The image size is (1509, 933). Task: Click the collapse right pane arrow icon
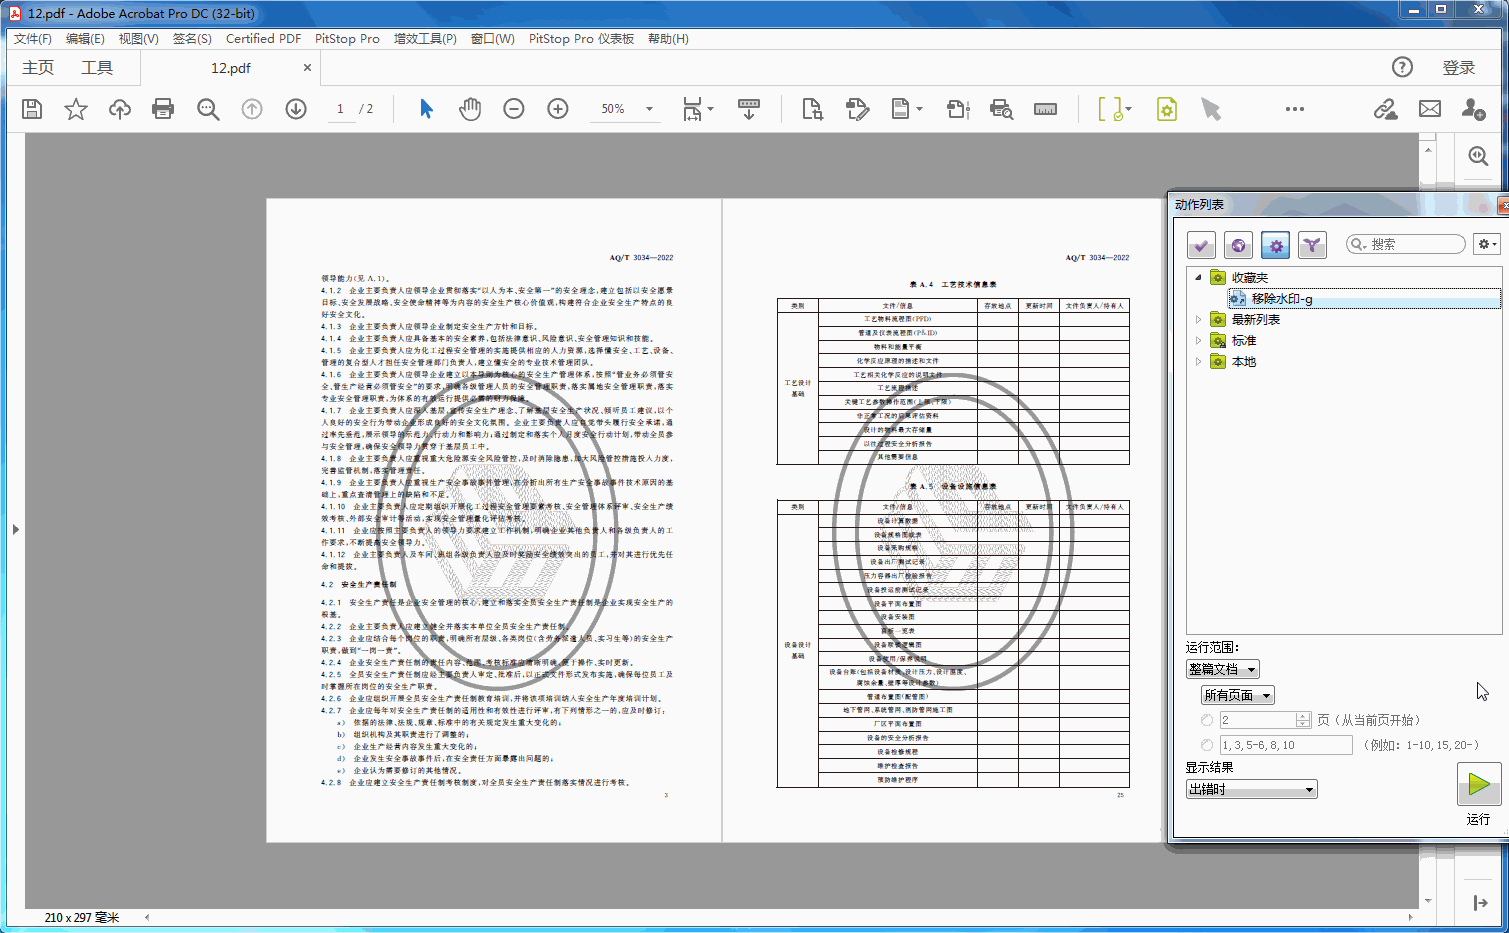click(1480, 903)
